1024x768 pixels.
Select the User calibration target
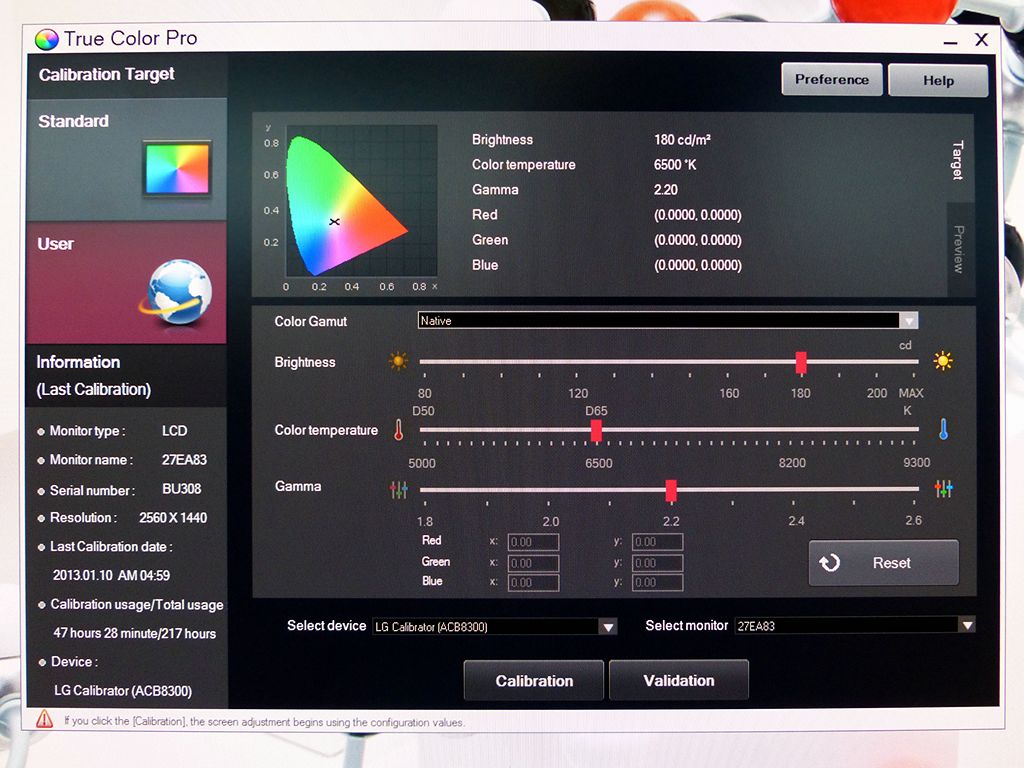127,282
